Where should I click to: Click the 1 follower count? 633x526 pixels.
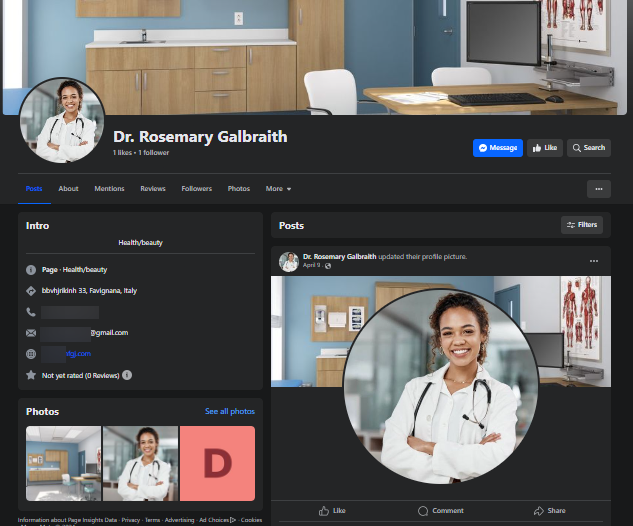154,153
